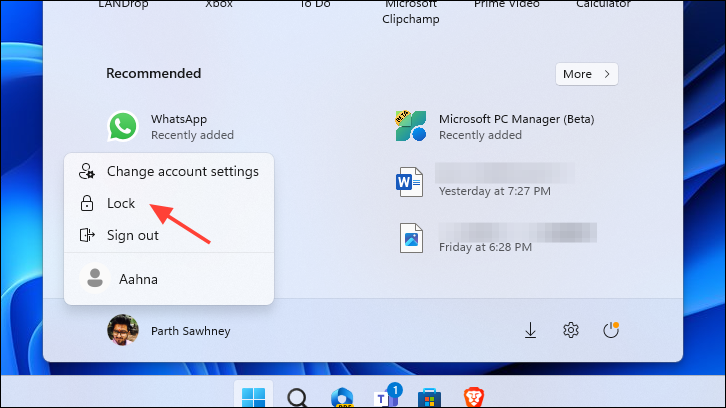
Task: Open the Word document from Yesterday at 7:27 PM
Action: pyautogui.click(x=485, y=182)
